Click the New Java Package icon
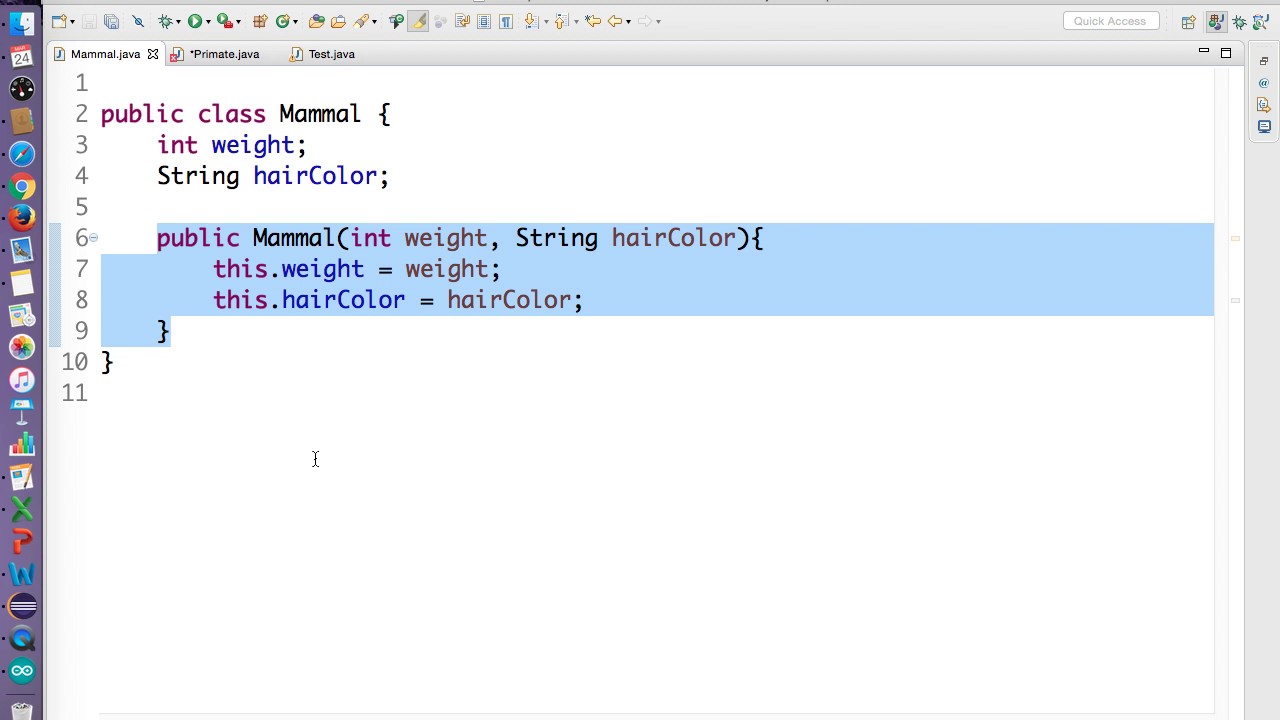This screenshot has height=720, width=1280. point(260,21)
